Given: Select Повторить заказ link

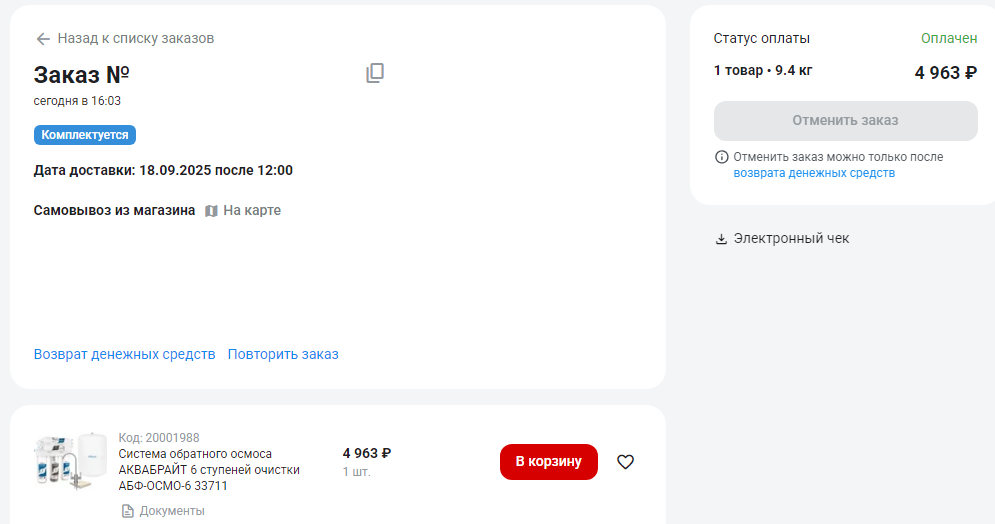Looking at the screenshot, I should pyautogui.click(x=283, y=354).
